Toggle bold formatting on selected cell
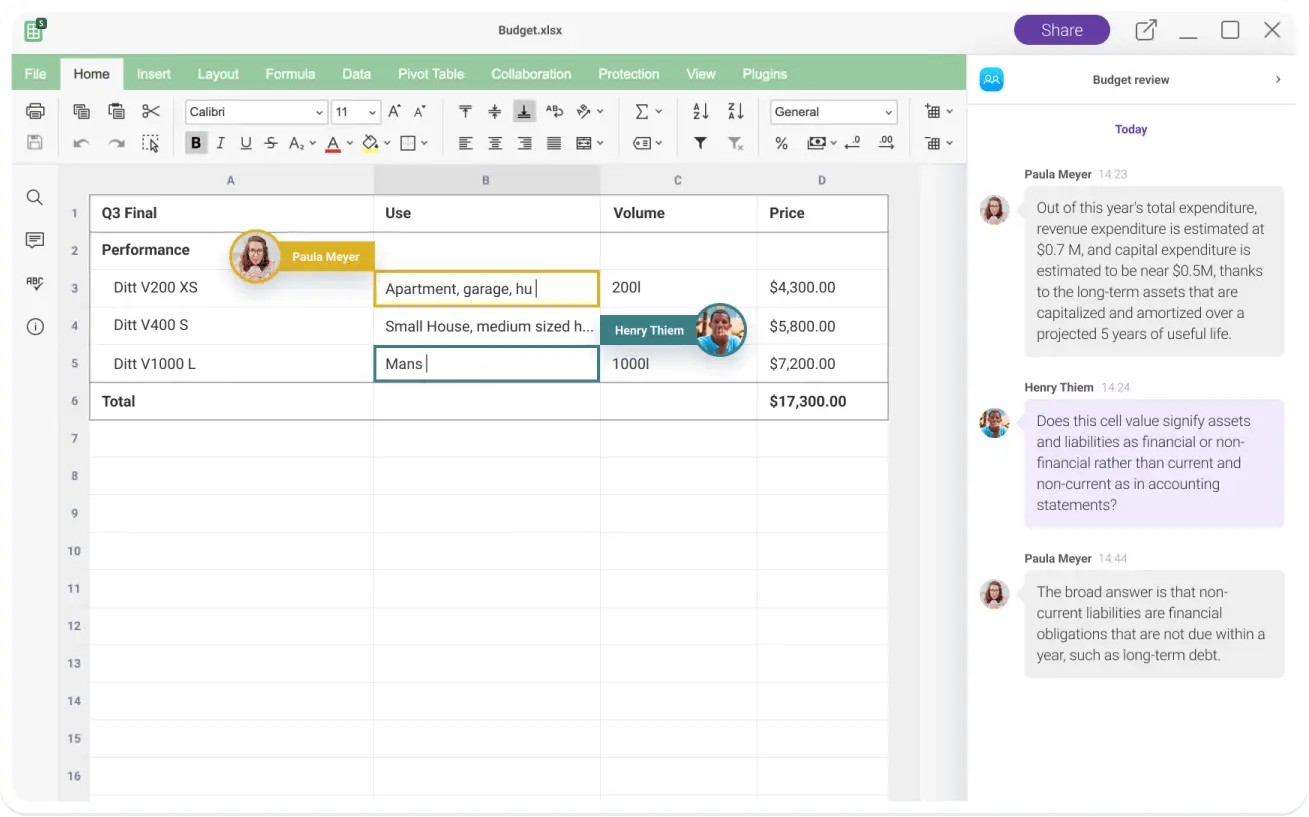 click(196, 143)
